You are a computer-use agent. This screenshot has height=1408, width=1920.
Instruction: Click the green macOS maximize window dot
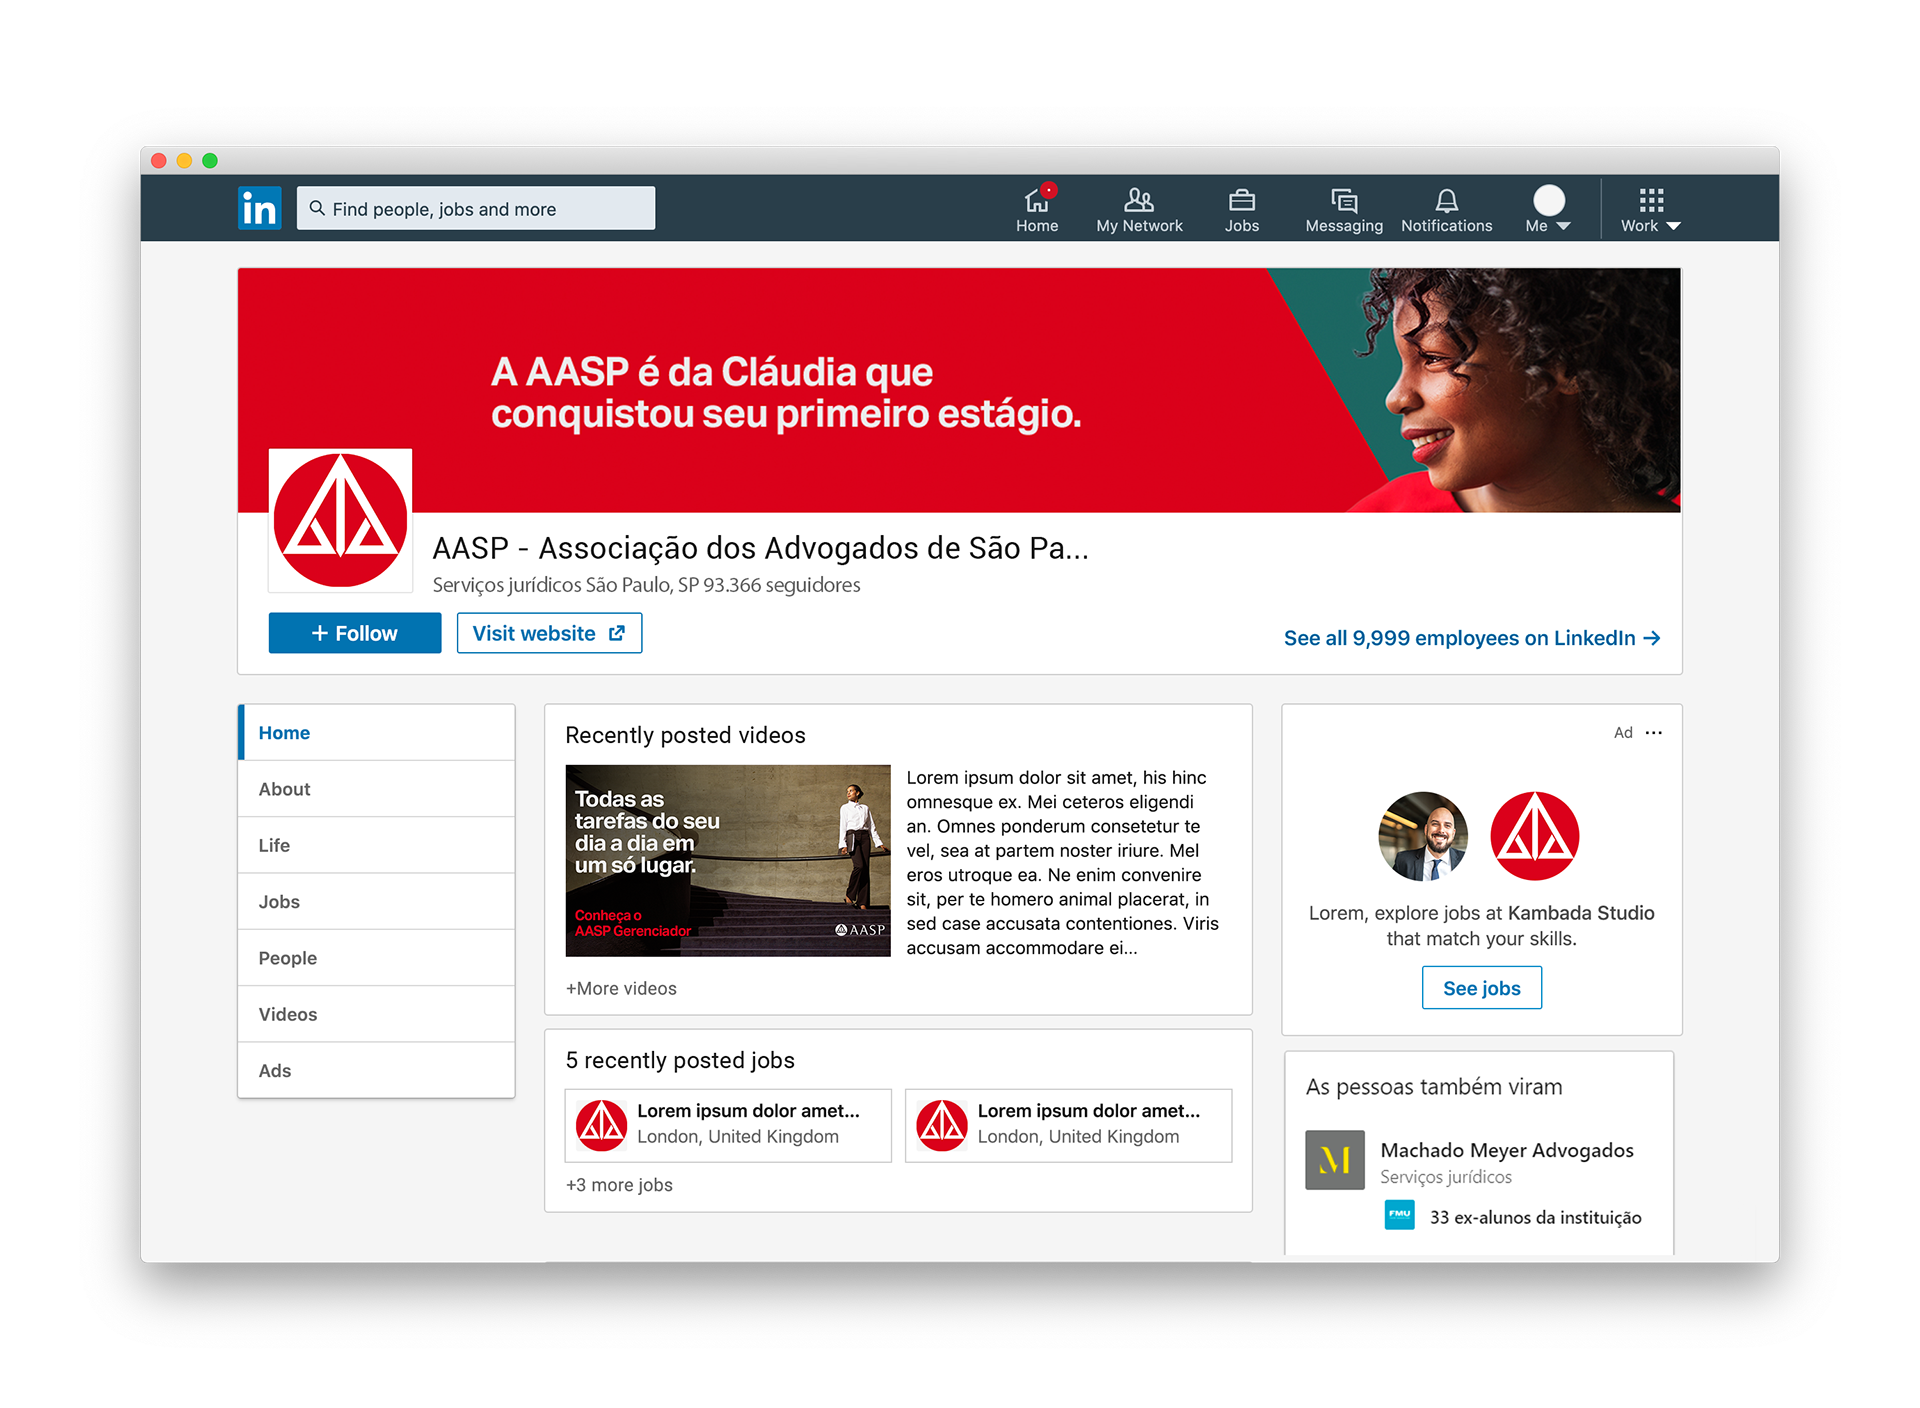click(x=210, y=161)
